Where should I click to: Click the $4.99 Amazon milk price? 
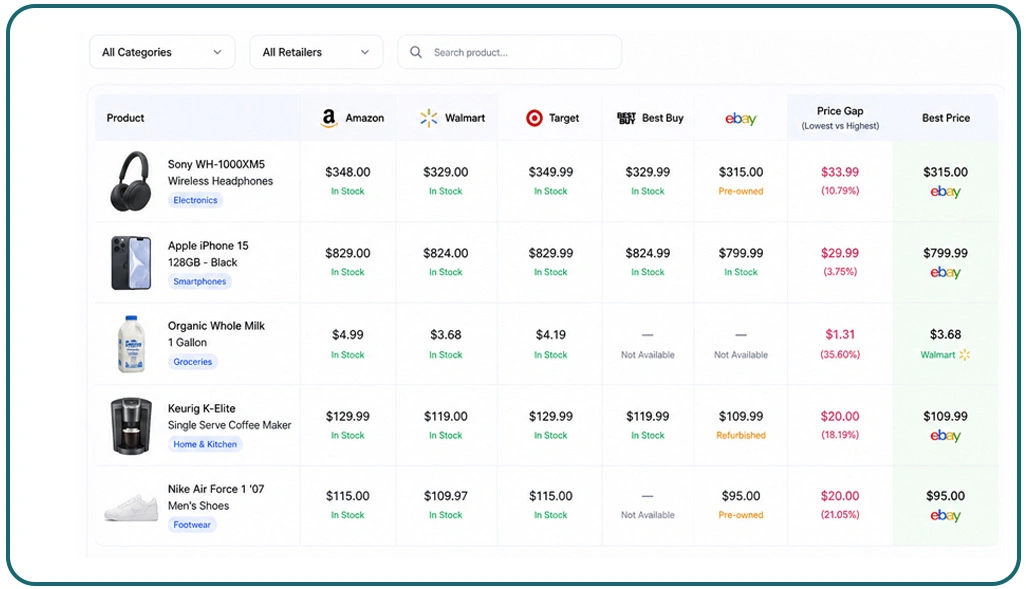[347, 335]
